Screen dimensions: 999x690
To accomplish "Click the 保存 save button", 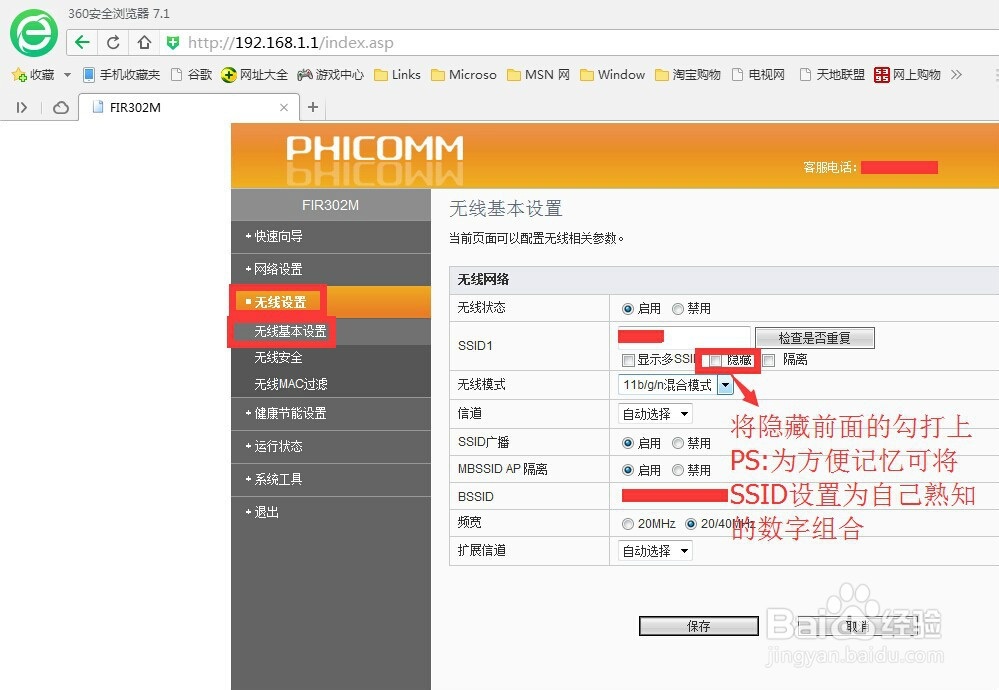I will (697, 625).
